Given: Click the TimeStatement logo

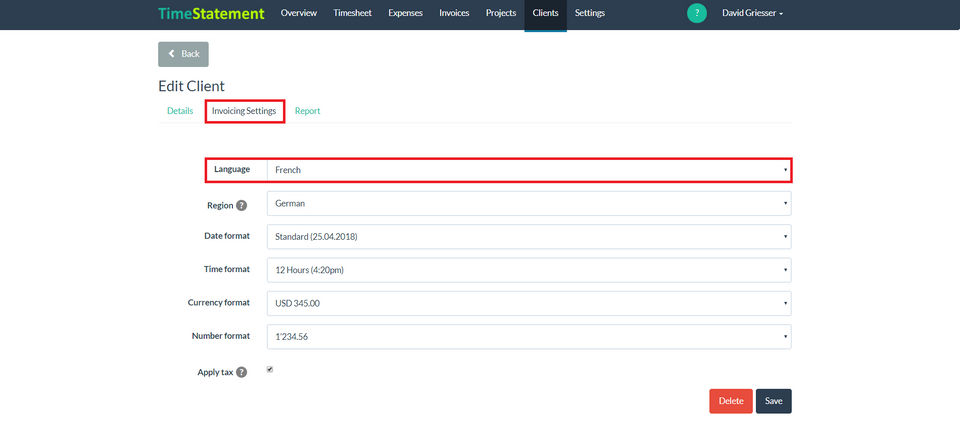Looking at the screenshot, I should (x=211, y=13).
